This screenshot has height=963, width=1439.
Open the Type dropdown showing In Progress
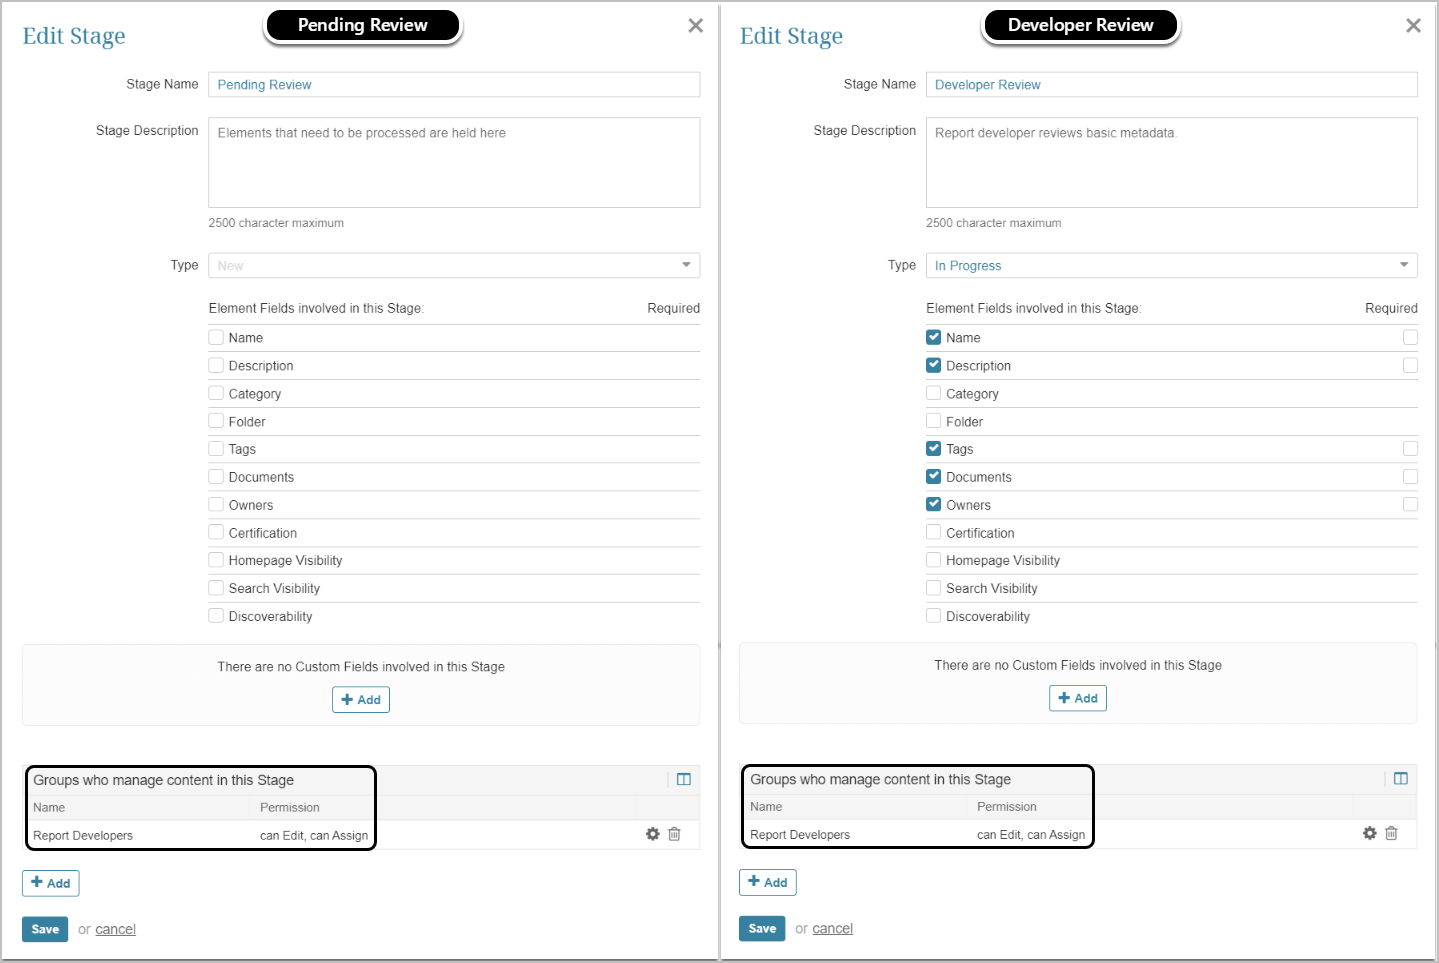click(1171, 266)
